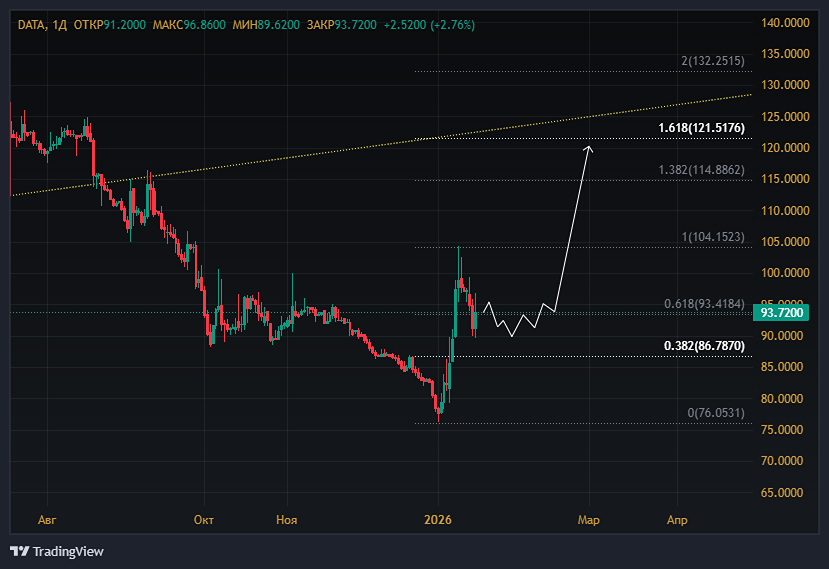This screenshot has height=569, width=829.
Task: Click the open price value 91.2000
Action: (x=124, y=25)
